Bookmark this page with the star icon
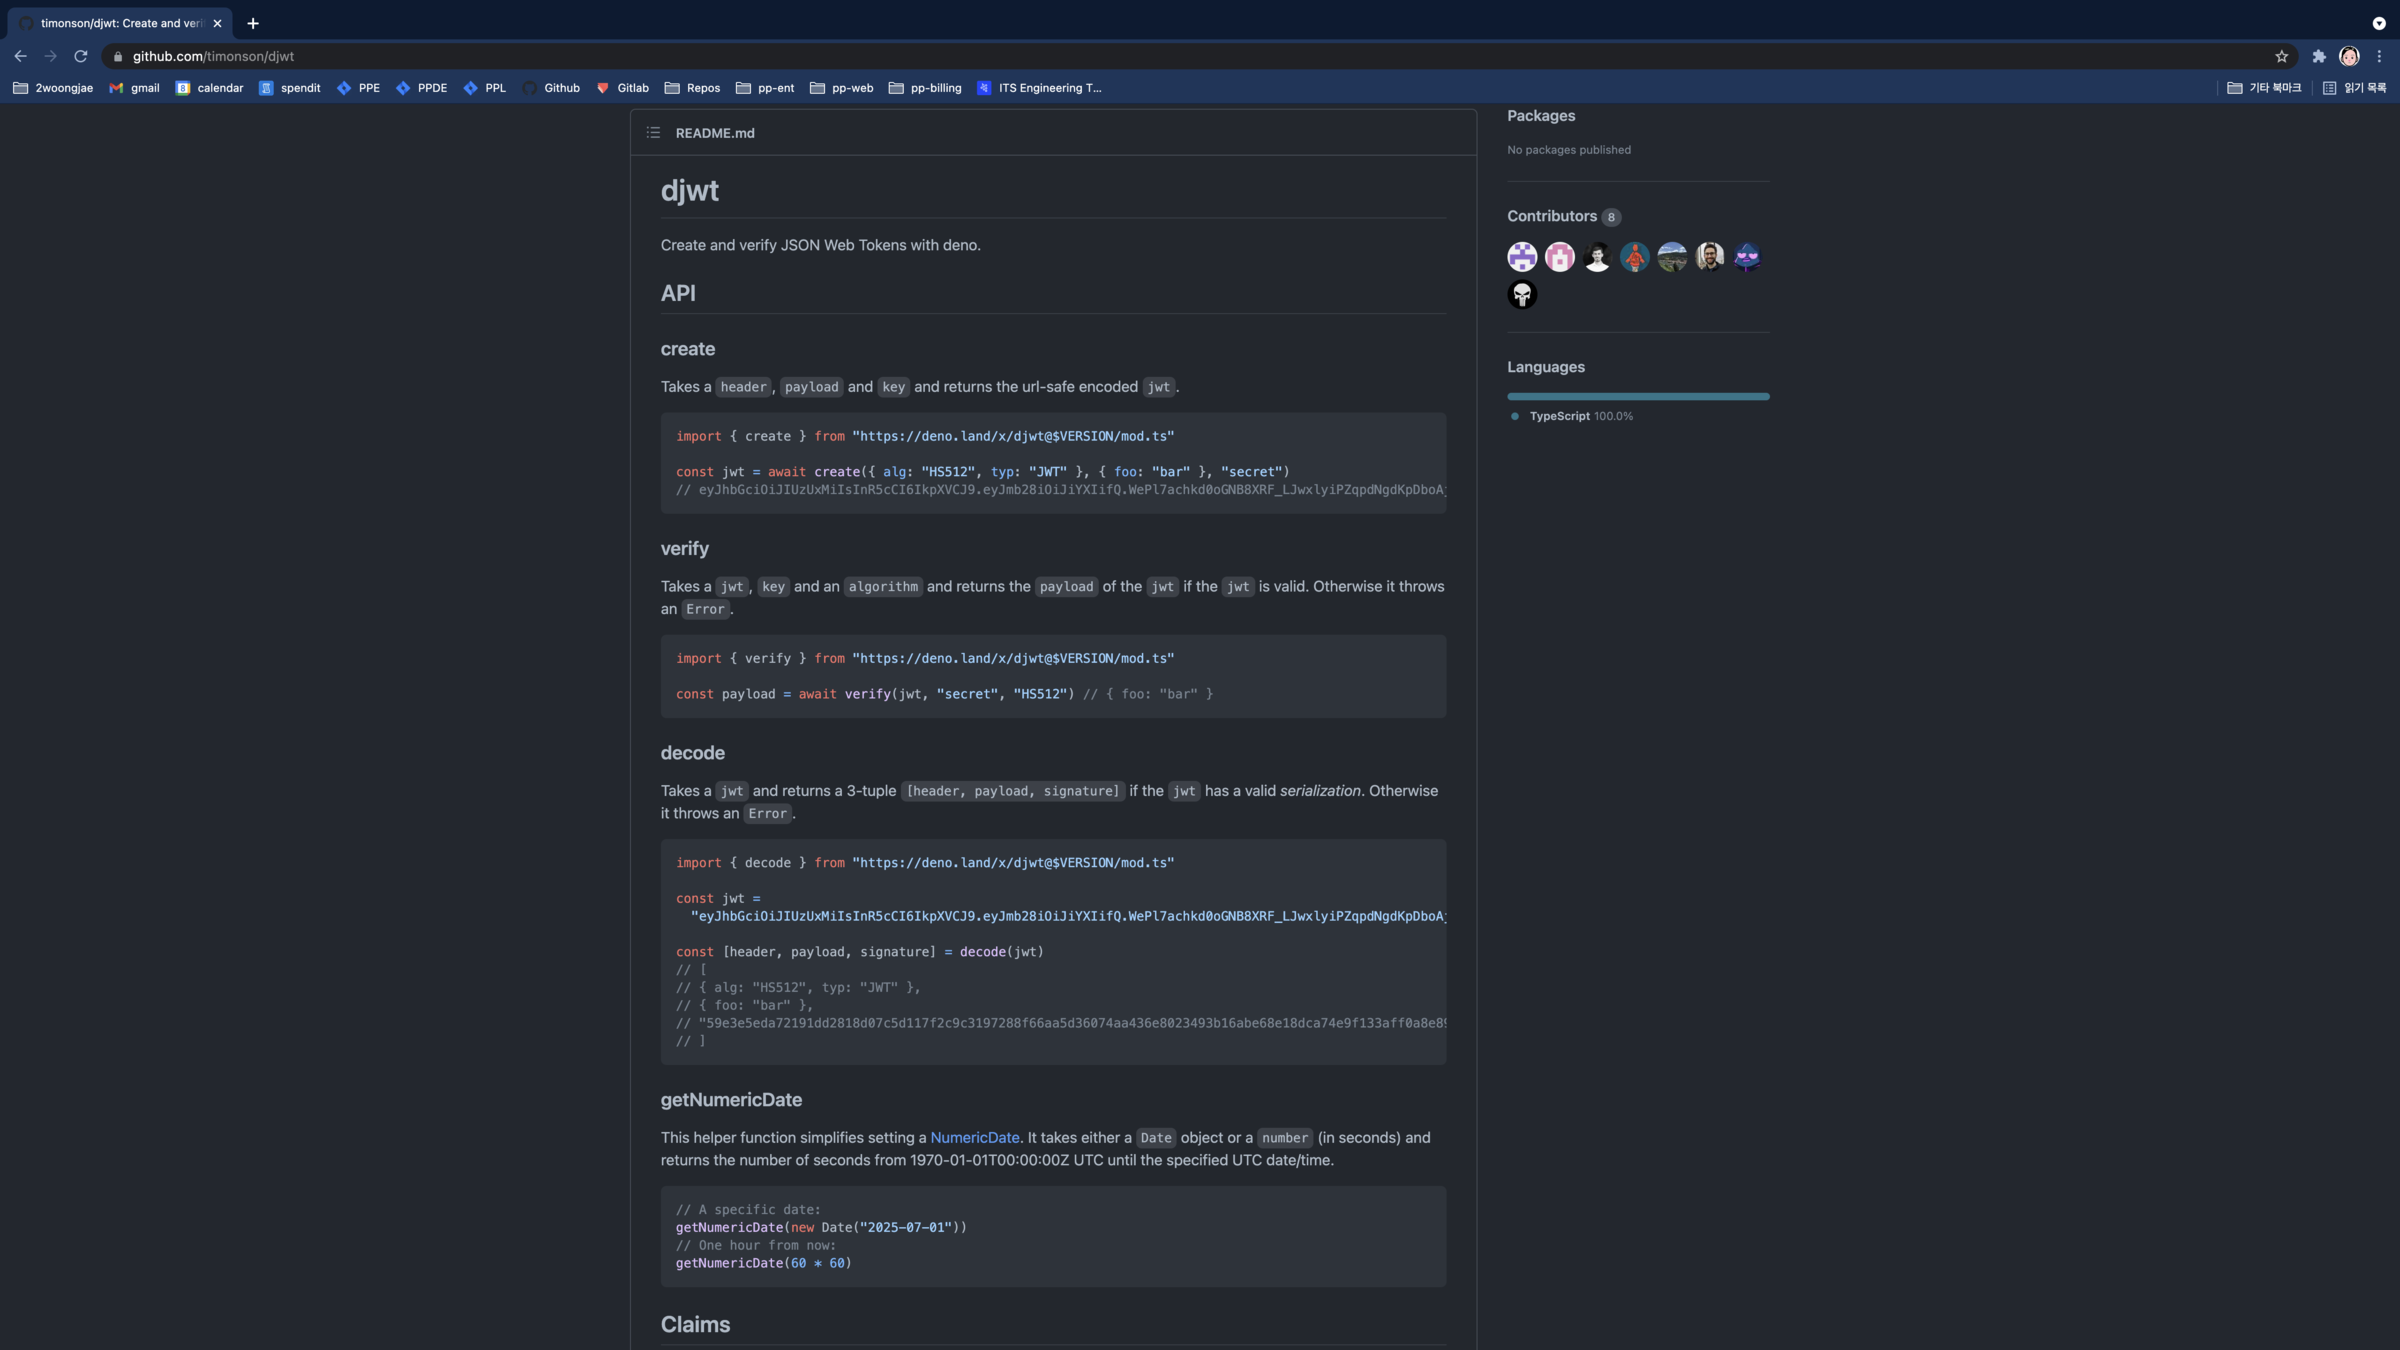This screenshot has height=1350, width=2400. point(2281,56)
